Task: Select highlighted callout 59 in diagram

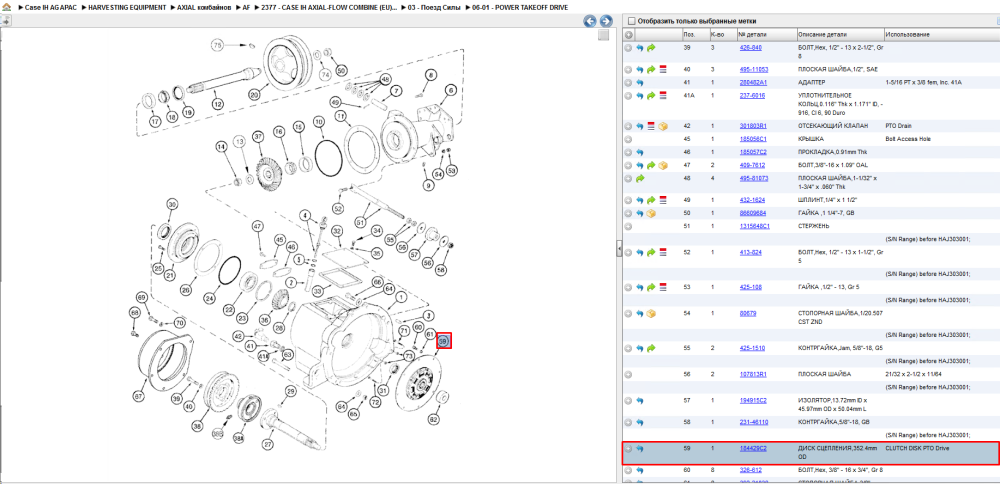Action: [x=445, y=342]
